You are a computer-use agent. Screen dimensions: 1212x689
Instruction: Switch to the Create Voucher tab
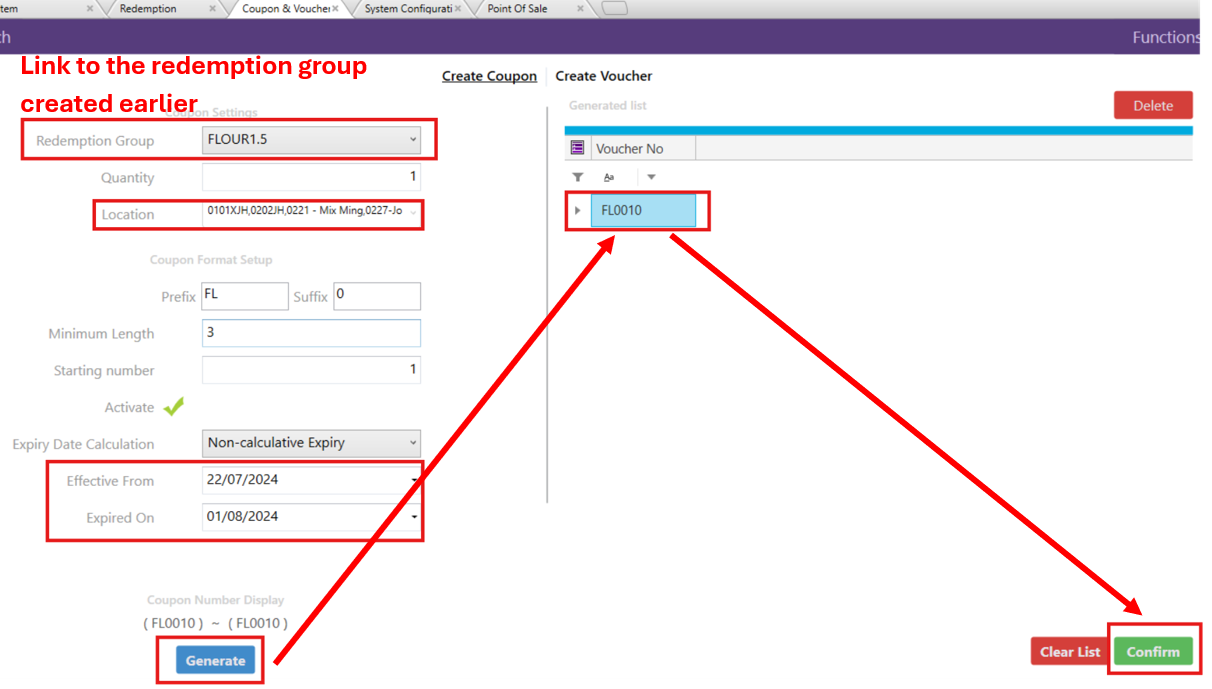point(603,76)
